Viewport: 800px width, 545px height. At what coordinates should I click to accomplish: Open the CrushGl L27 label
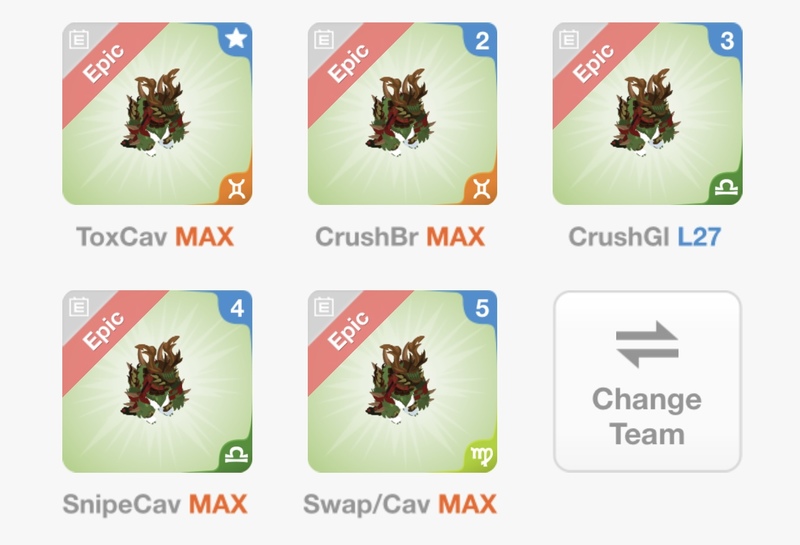pos(645,237)
